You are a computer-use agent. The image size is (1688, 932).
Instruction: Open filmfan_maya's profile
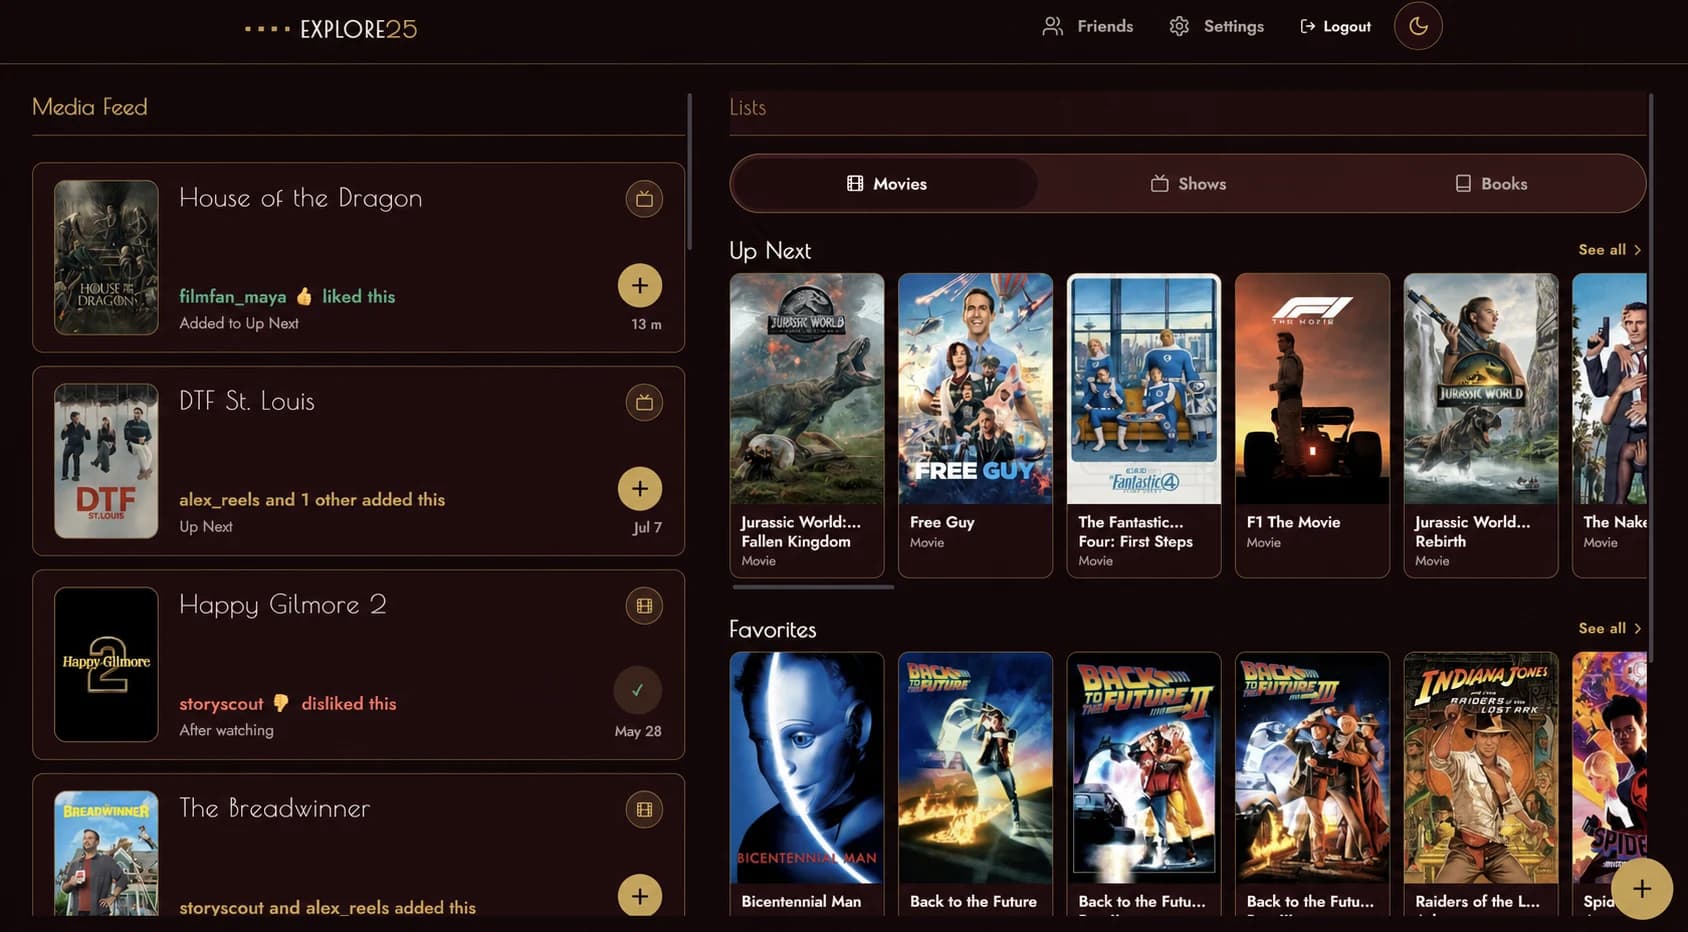click(233, 297)
